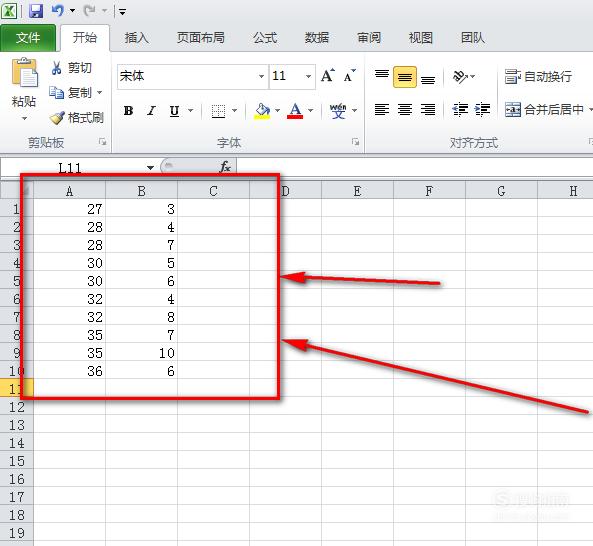Image resolution: width=593 pixels, height=546 pixels.
Task: Click Copy (复制) icon
Action: tap(56, 93)
